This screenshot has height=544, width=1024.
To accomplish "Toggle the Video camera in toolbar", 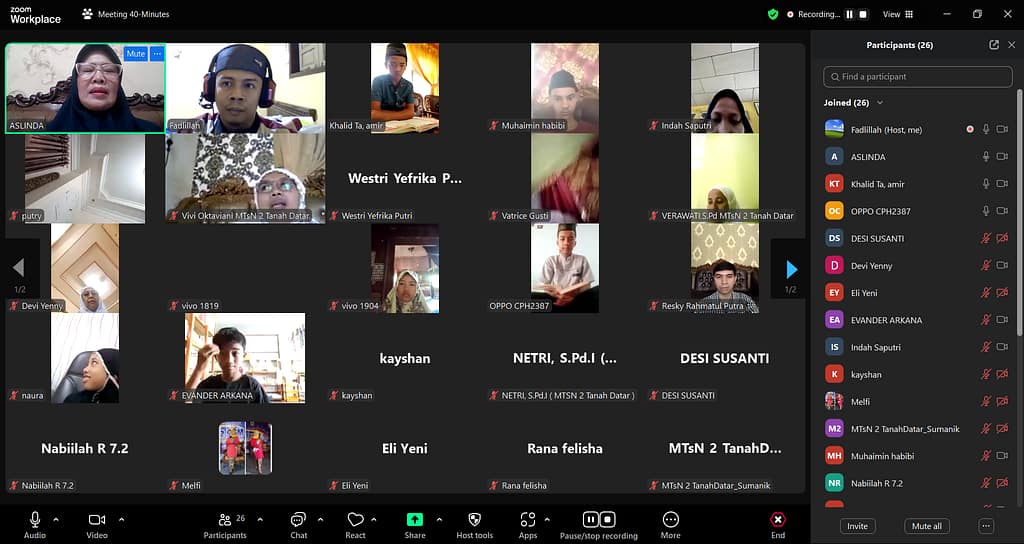I will click(x=97, y=520).
